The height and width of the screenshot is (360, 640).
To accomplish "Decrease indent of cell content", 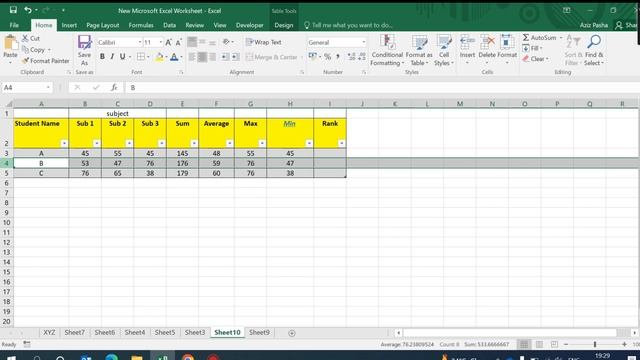I will 225,57.
